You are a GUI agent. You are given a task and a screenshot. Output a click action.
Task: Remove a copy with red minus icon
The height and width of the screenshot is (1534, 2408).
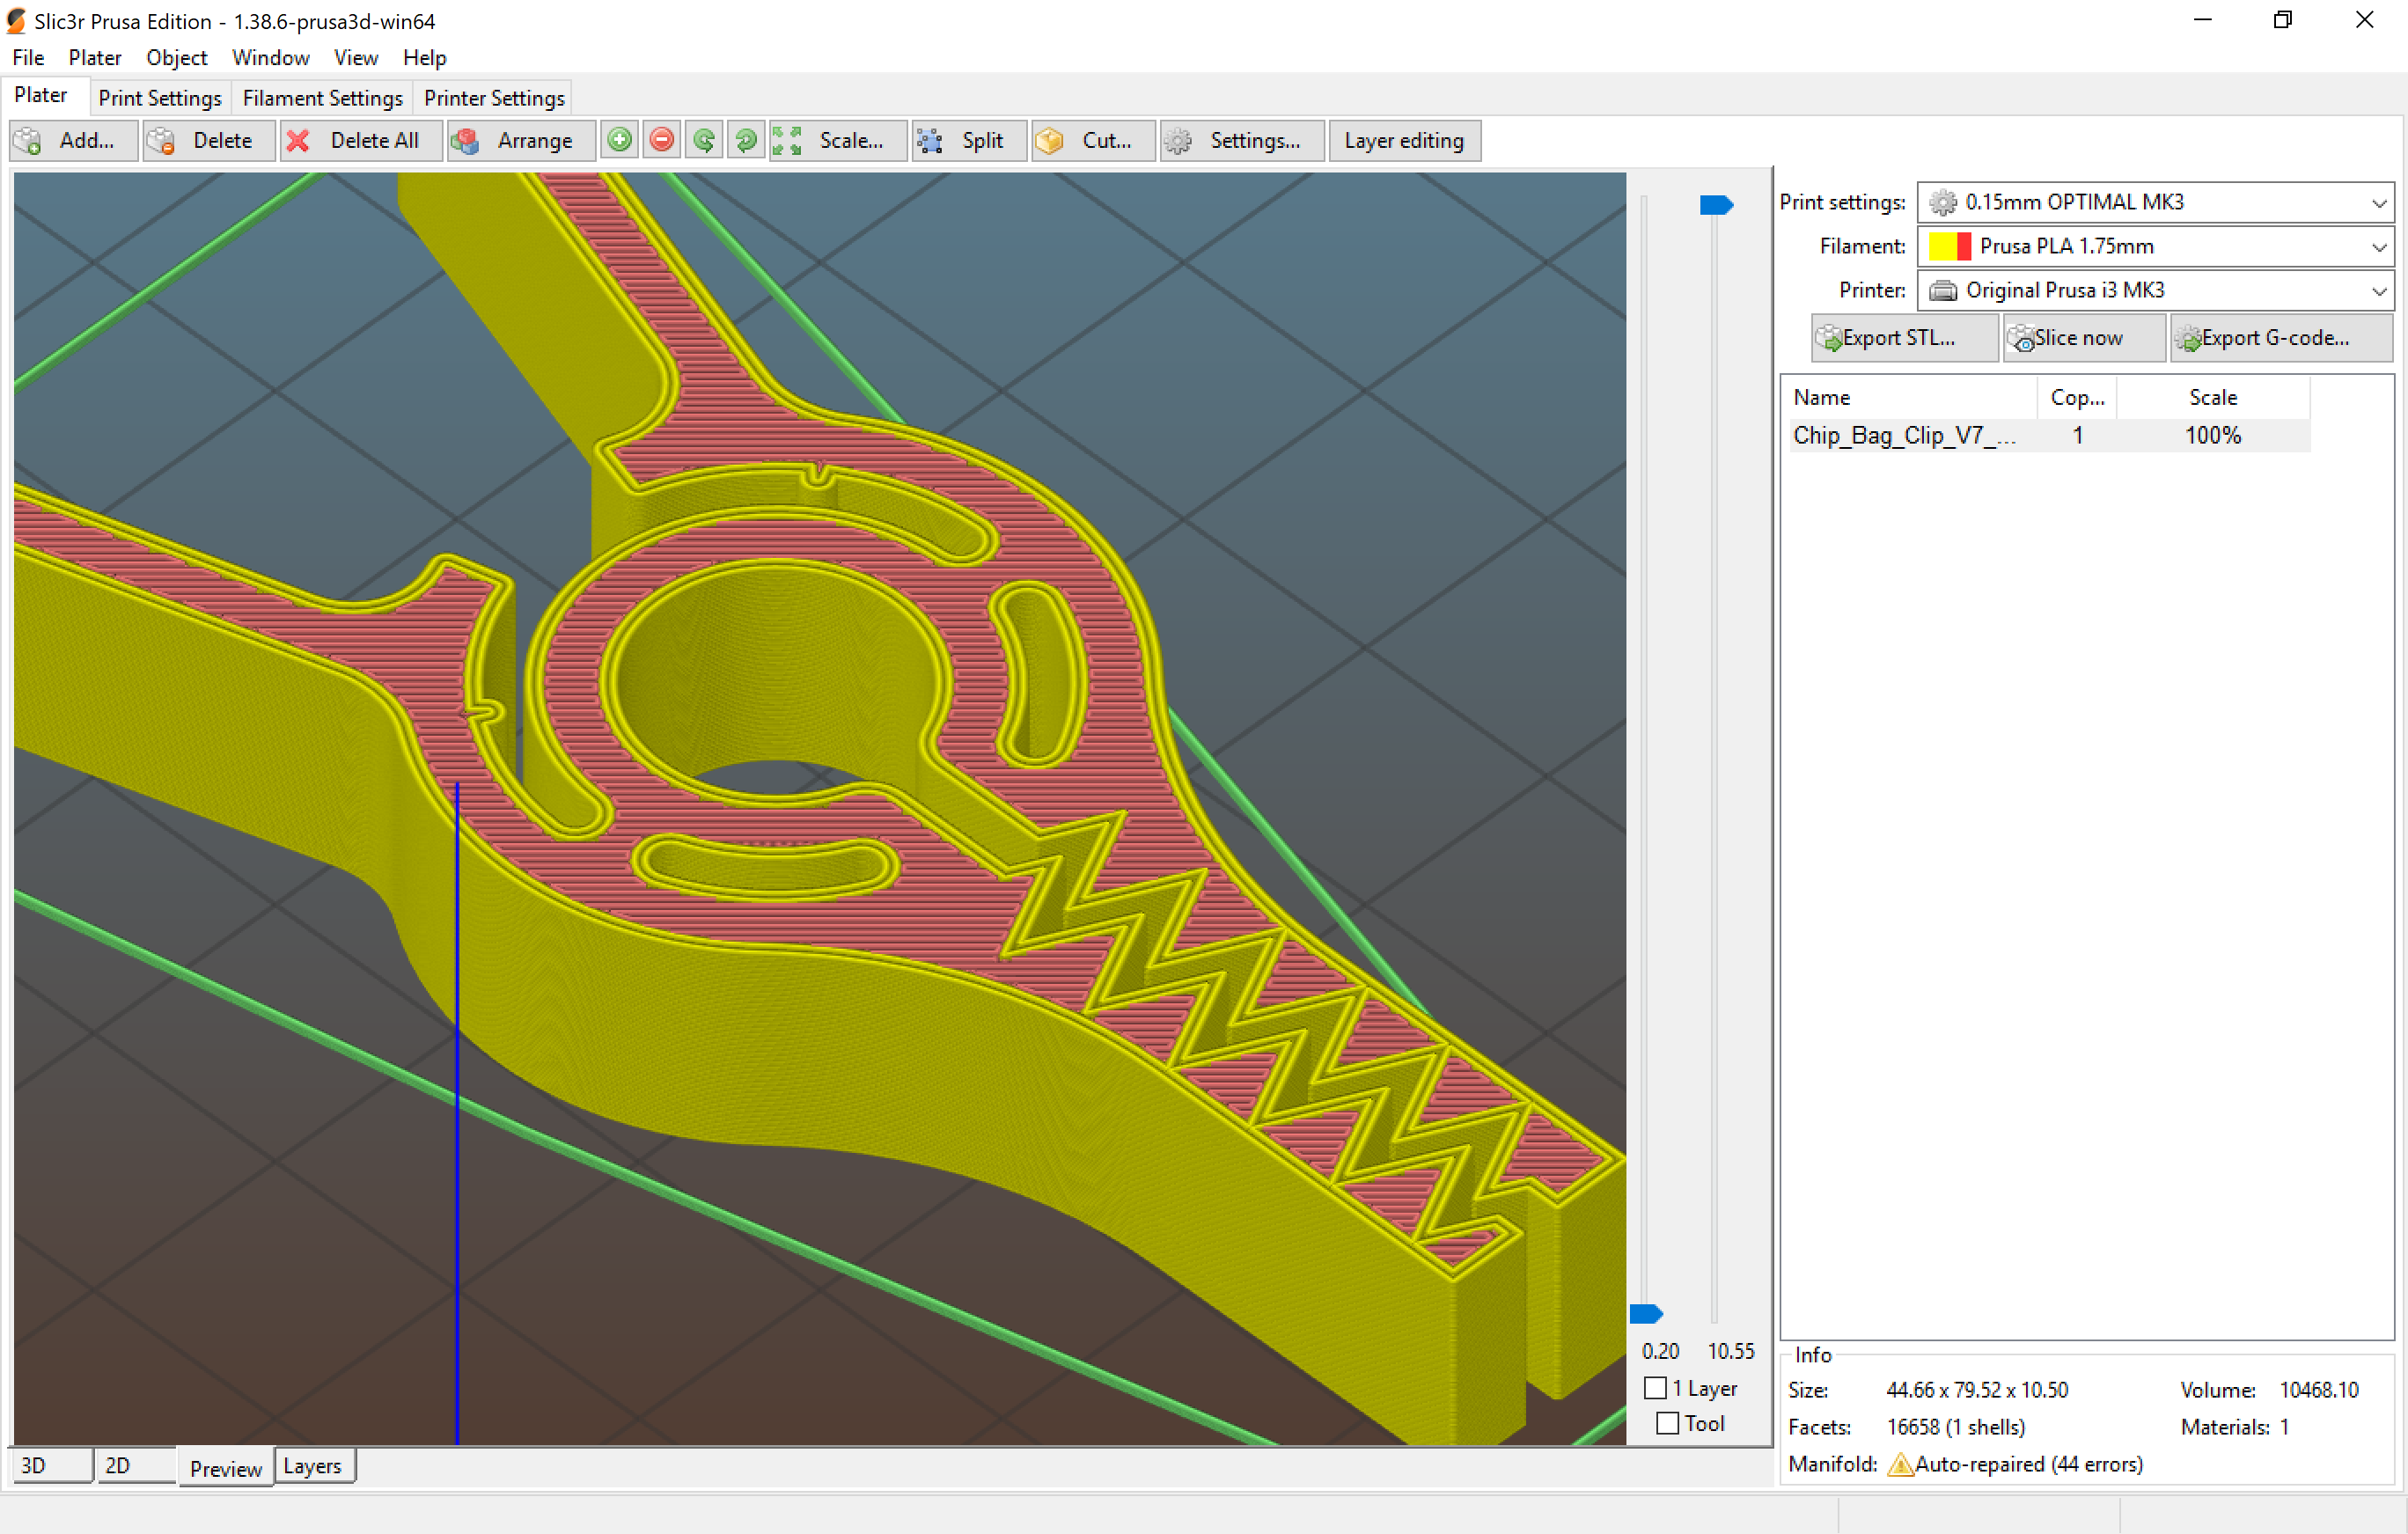661,140
